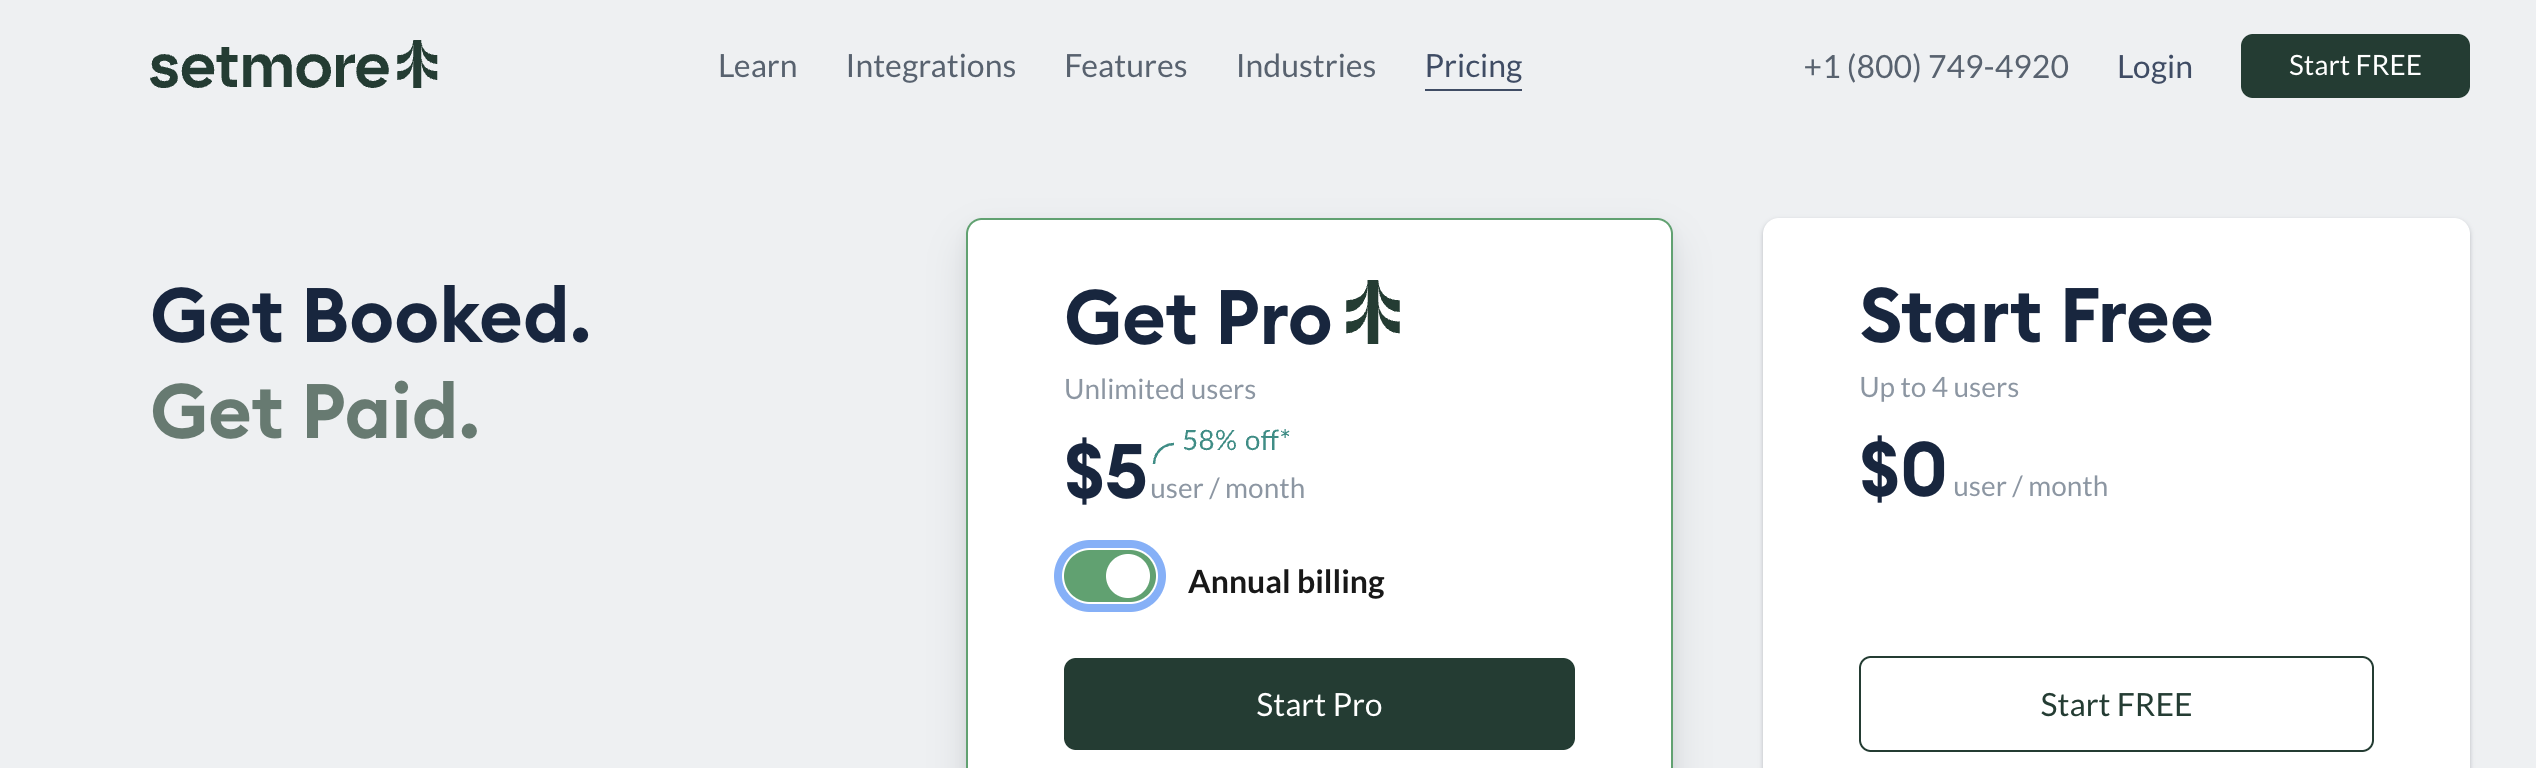
Task: Toggle billing frequency for the Pro plan
Action: coord(1108,576)
